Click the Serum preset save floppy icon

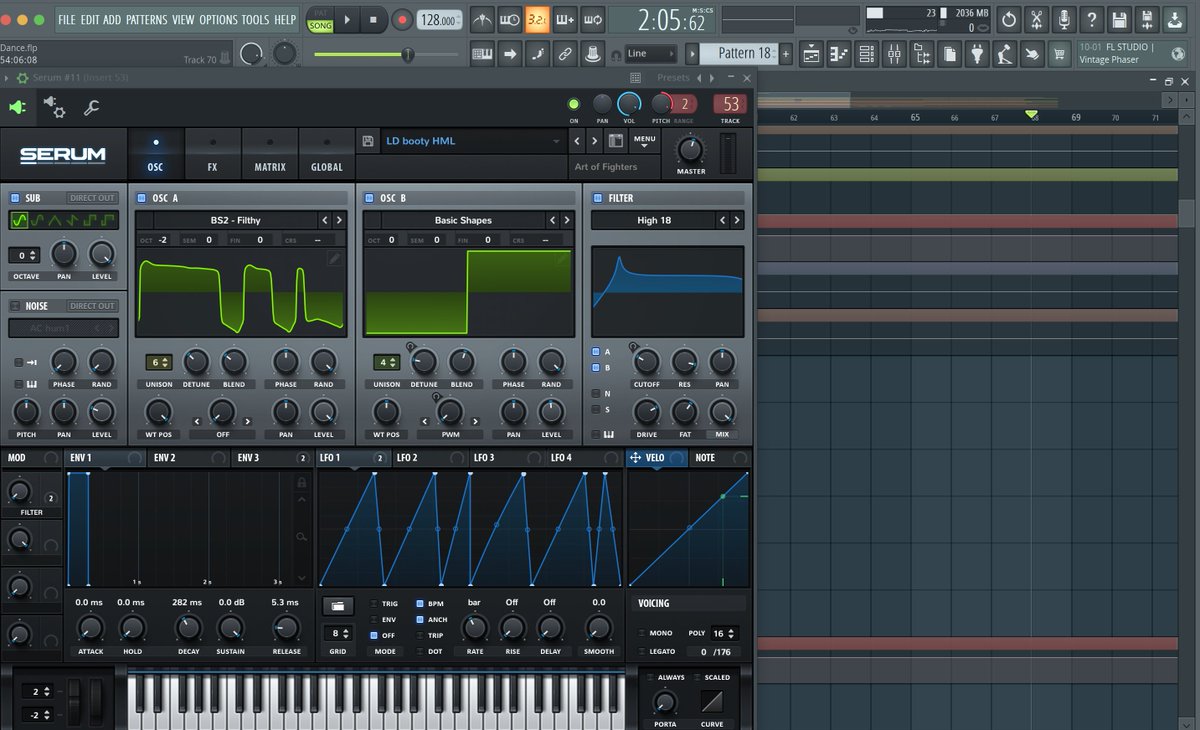(368, 141)
